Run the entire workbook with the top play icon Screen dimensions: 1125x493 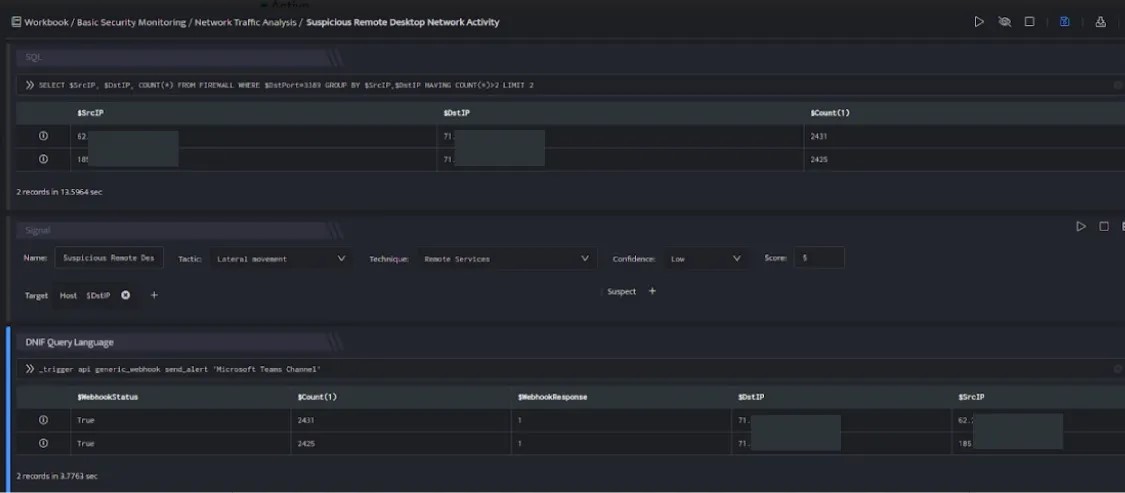coord(979,22)
